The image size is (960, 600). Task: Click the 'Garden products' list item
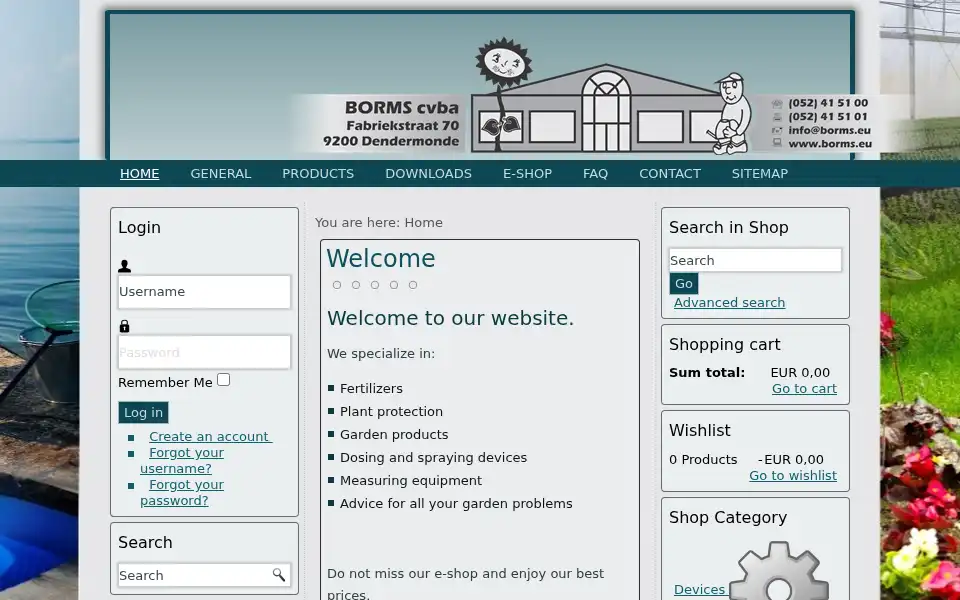[394, 435]
